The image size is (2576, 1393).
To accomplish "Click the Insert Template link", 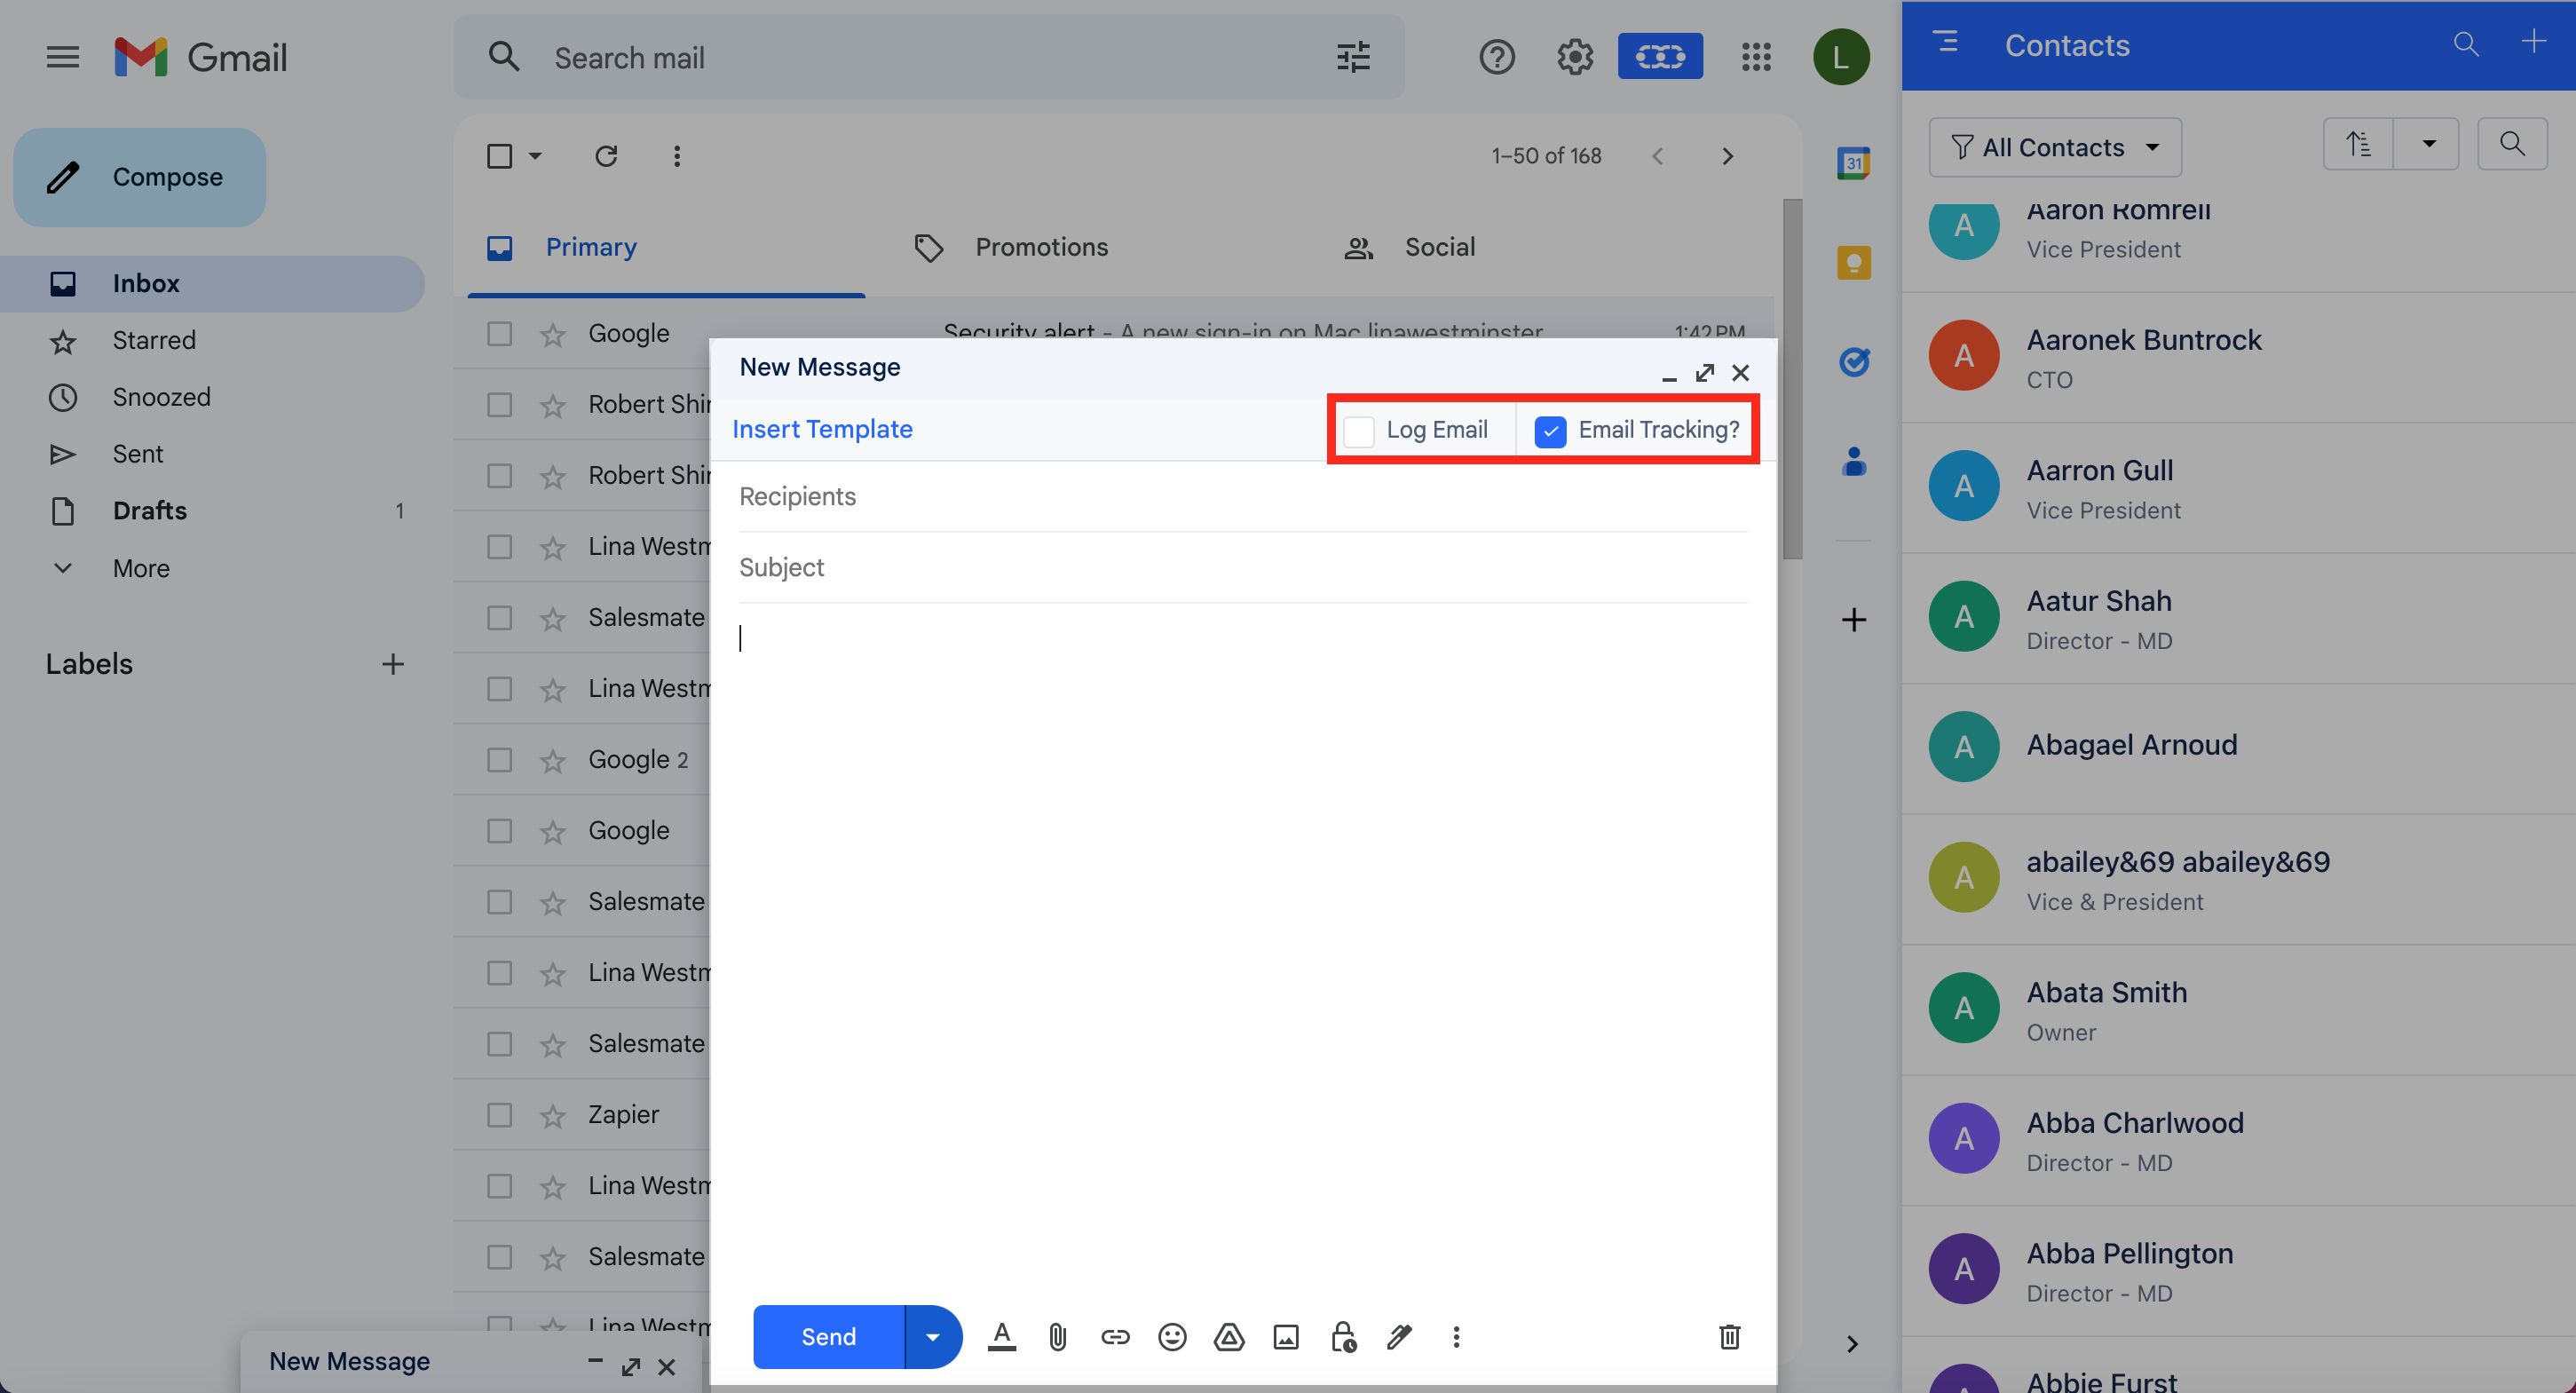I will tap(822, 429).
